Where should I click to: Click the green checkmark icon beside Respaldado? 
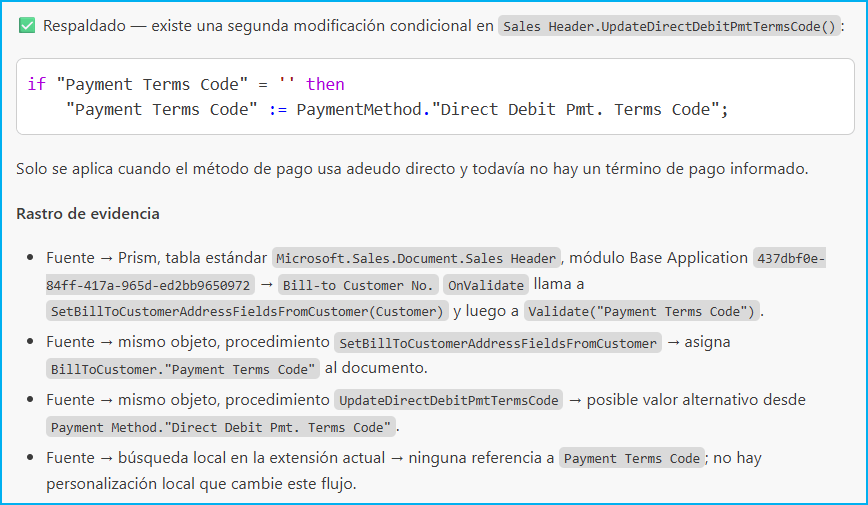pyautogui.click(x=27, y=25)
